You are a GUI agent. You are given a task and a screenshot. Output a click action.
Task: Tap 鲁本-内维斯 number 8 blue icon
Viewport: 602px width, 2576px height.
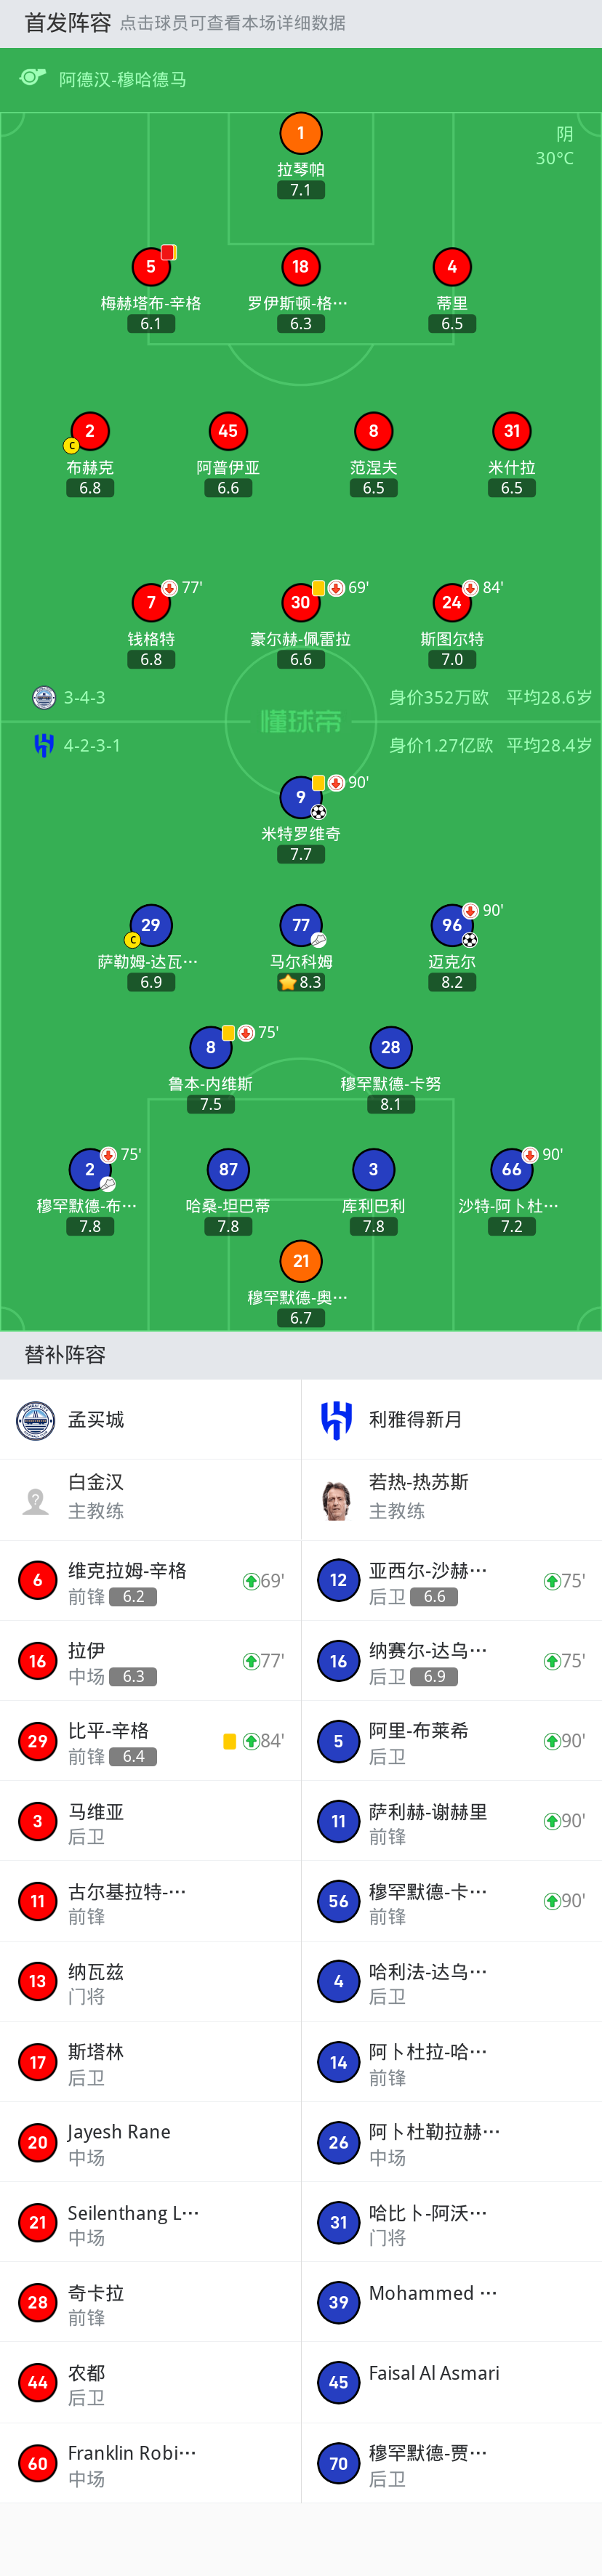tap(210, 1047)
